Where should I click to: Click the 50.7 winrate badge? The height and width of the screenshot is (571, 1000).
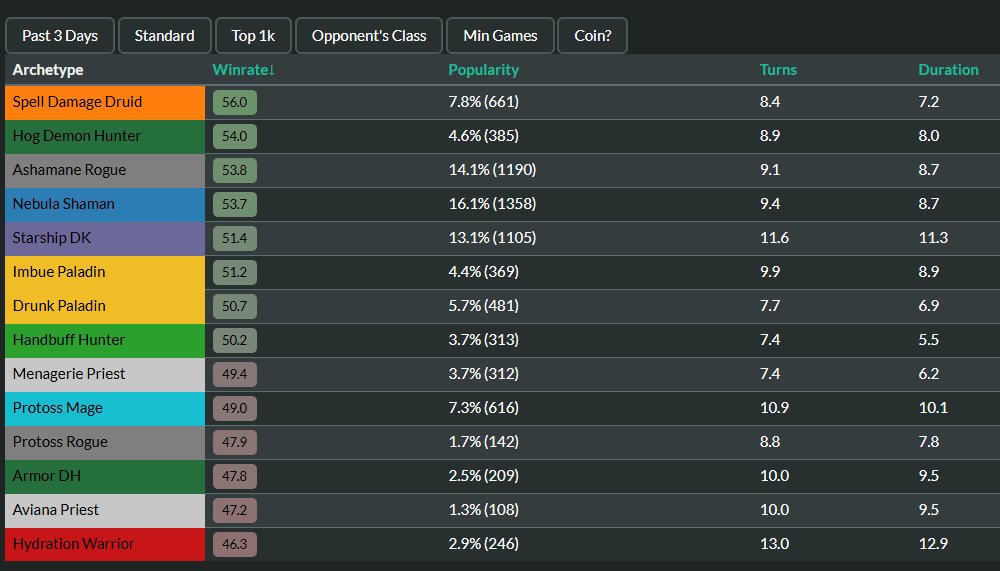235,306
